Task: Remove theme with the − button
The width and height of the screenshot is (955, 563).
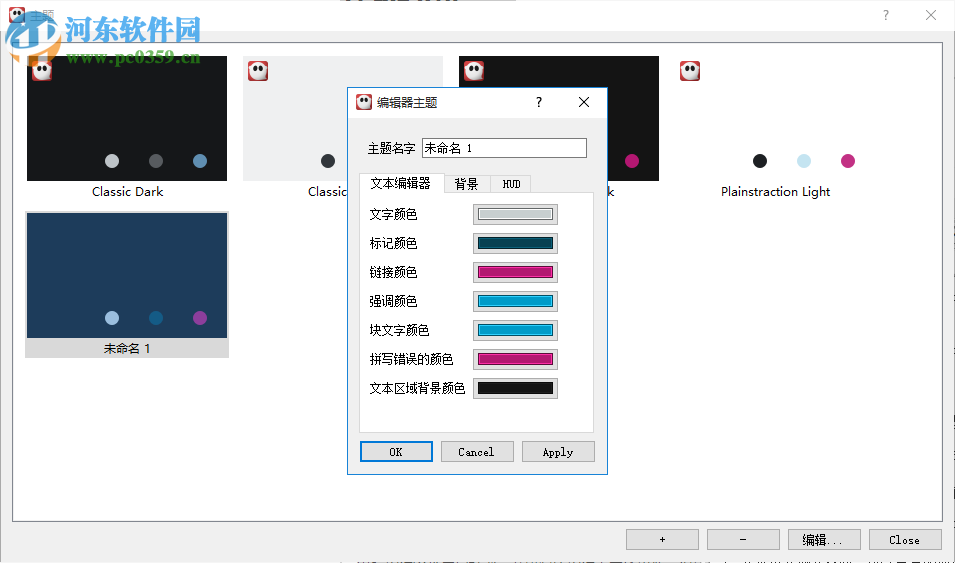Action: [743, 539]
